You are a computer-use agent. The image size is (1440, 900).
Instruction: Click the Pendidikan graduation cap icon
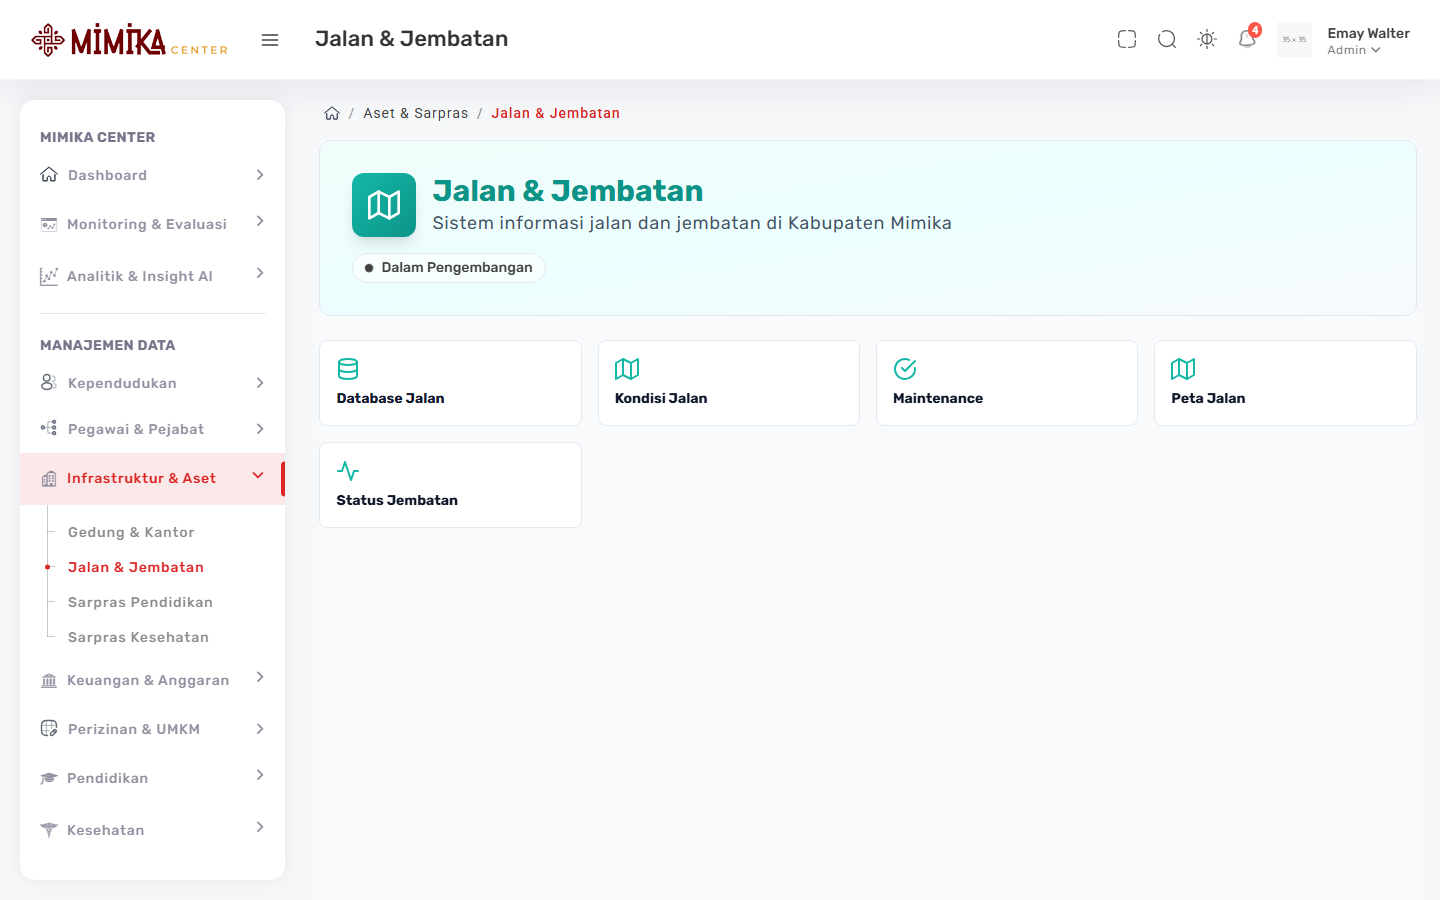click(49, 778)
